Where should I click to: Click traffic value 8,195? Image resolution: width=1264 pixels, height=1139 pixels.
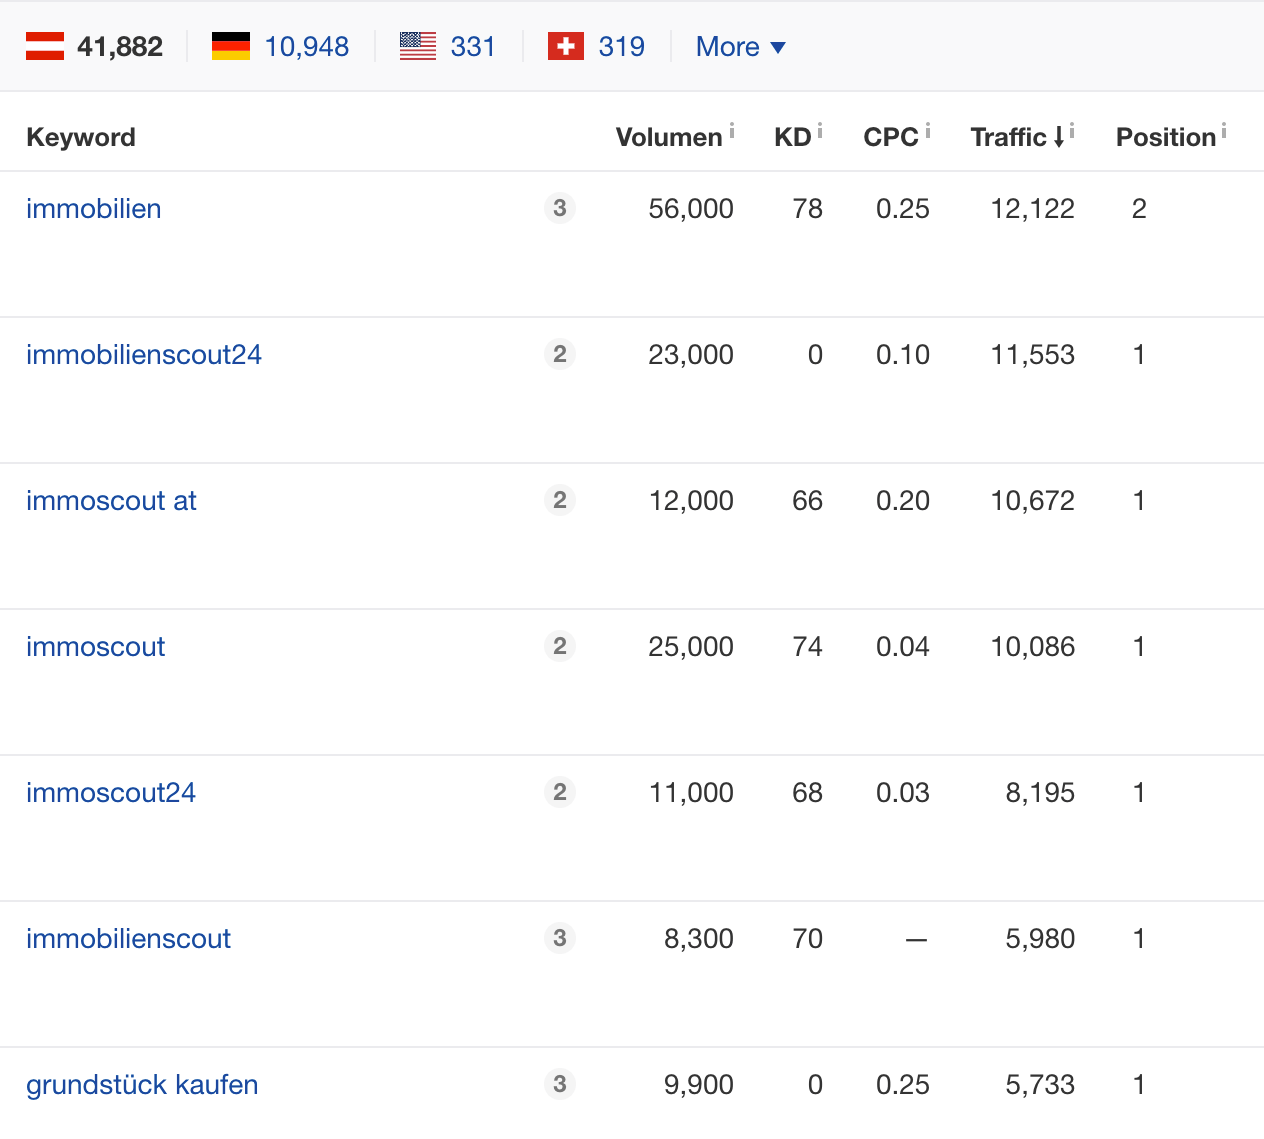click(x=1040, y=793)
